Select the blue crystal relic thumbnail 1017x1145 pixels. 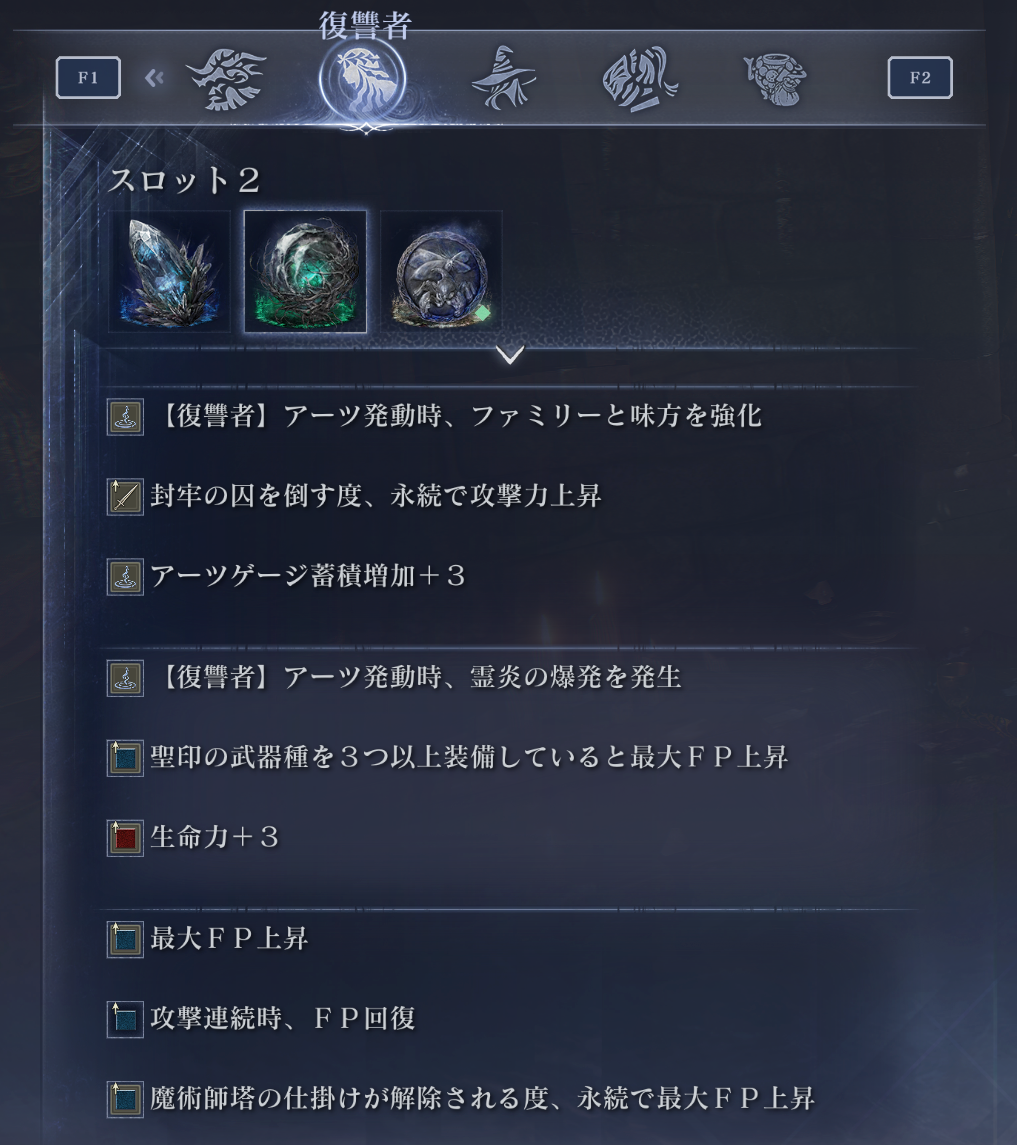click(169, 272)
